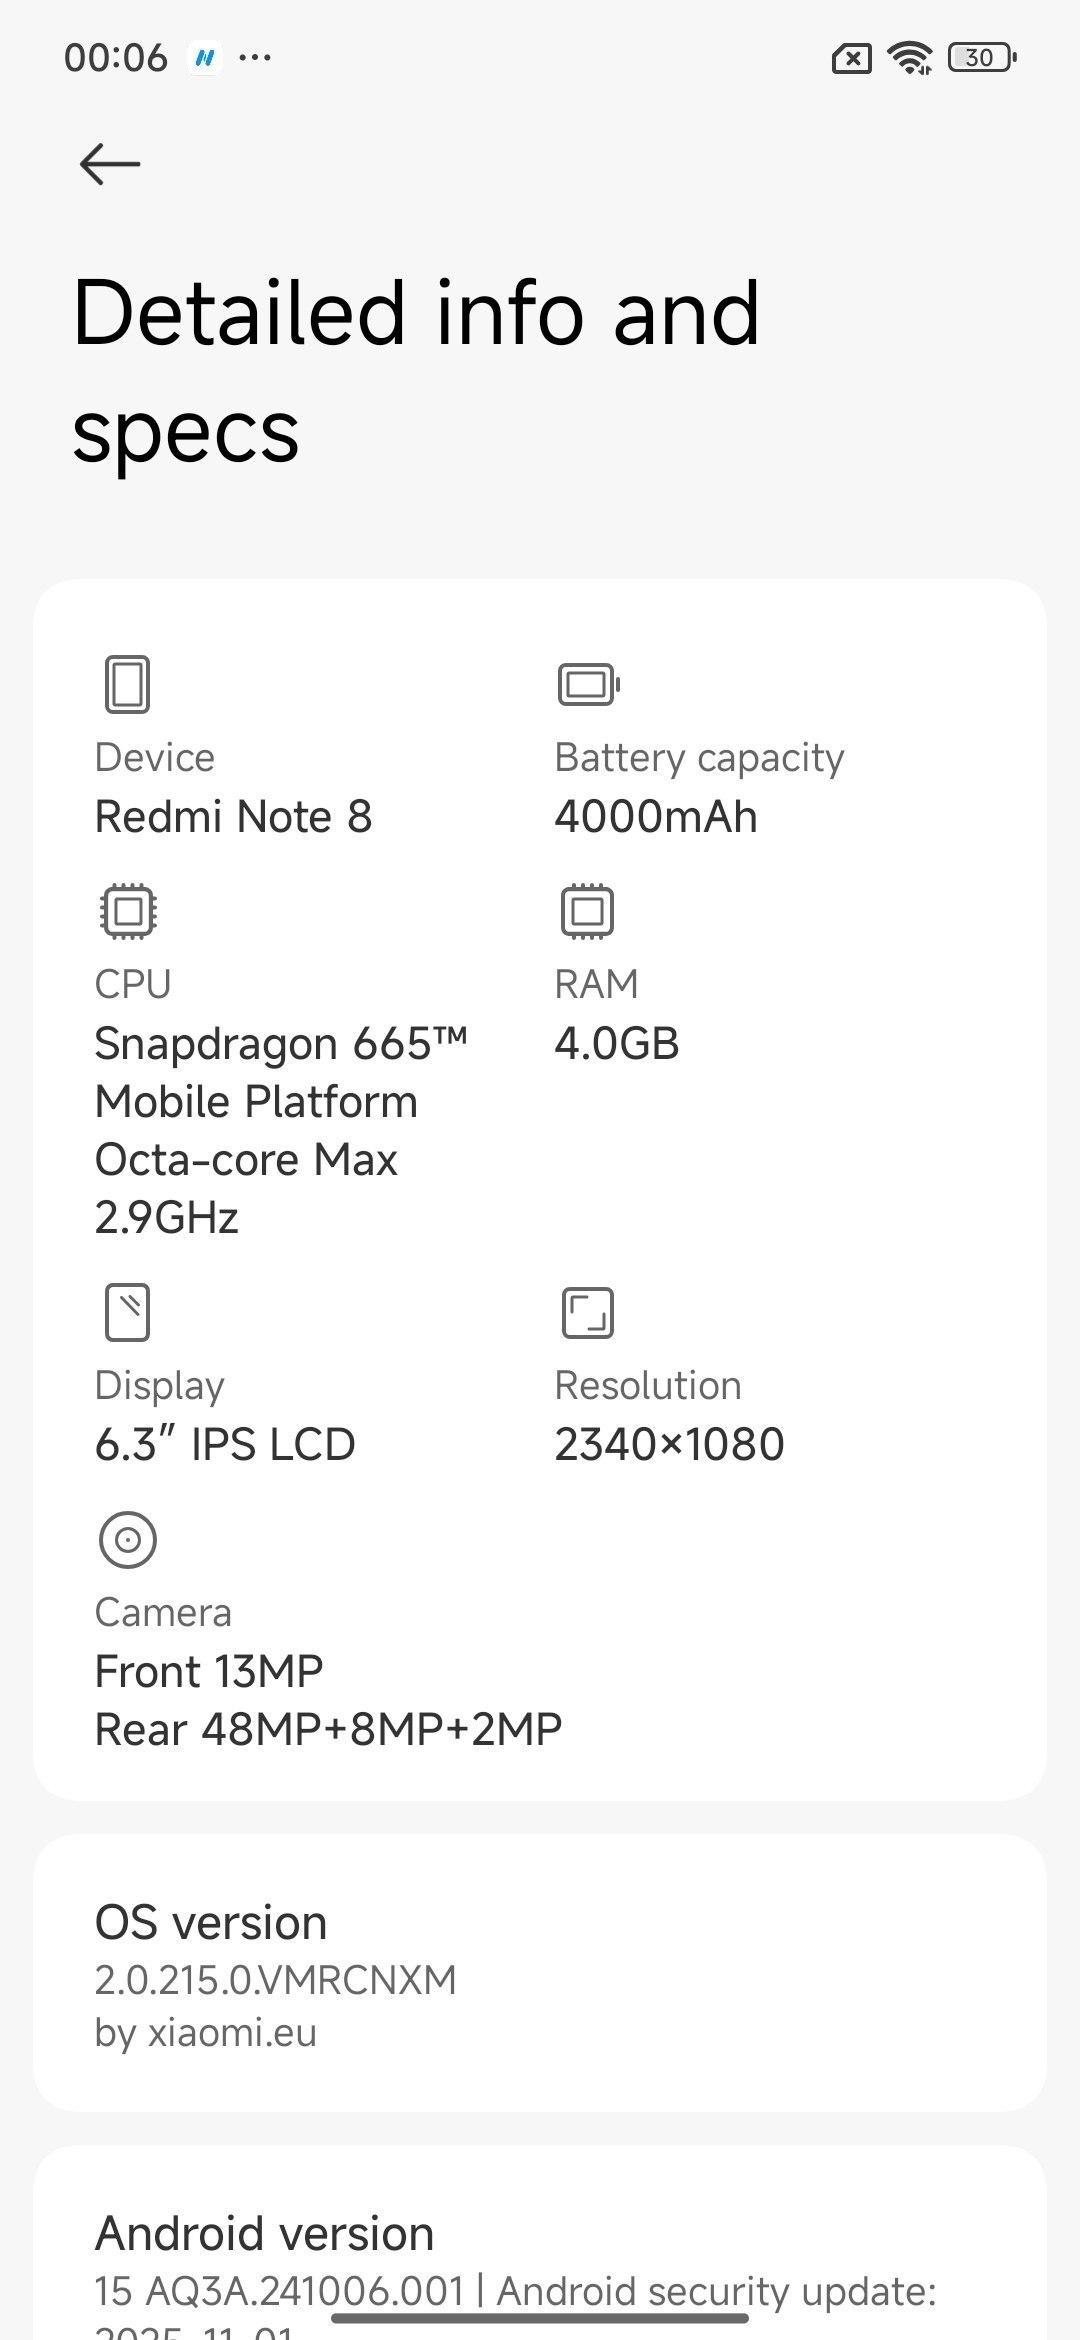Tap the 4000mAh battery value
1080x2340 pixels.
pyautogui.click(x=656, y=817)
